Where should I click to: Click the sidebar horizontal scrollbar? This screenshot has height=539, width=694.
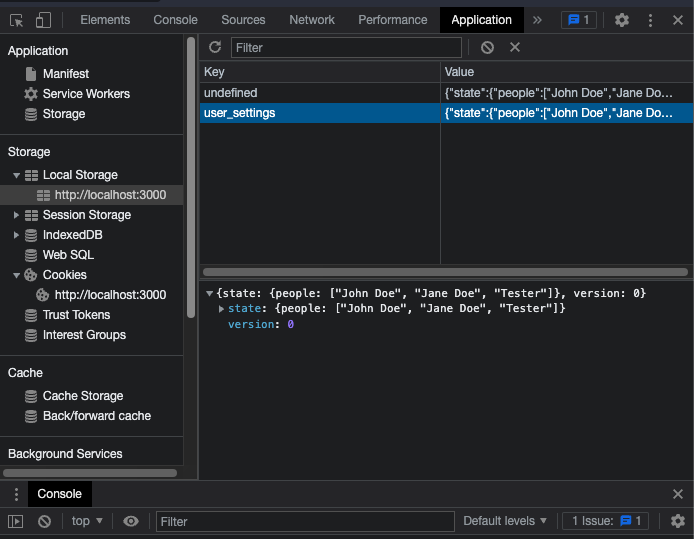click(x=90, y=473)
